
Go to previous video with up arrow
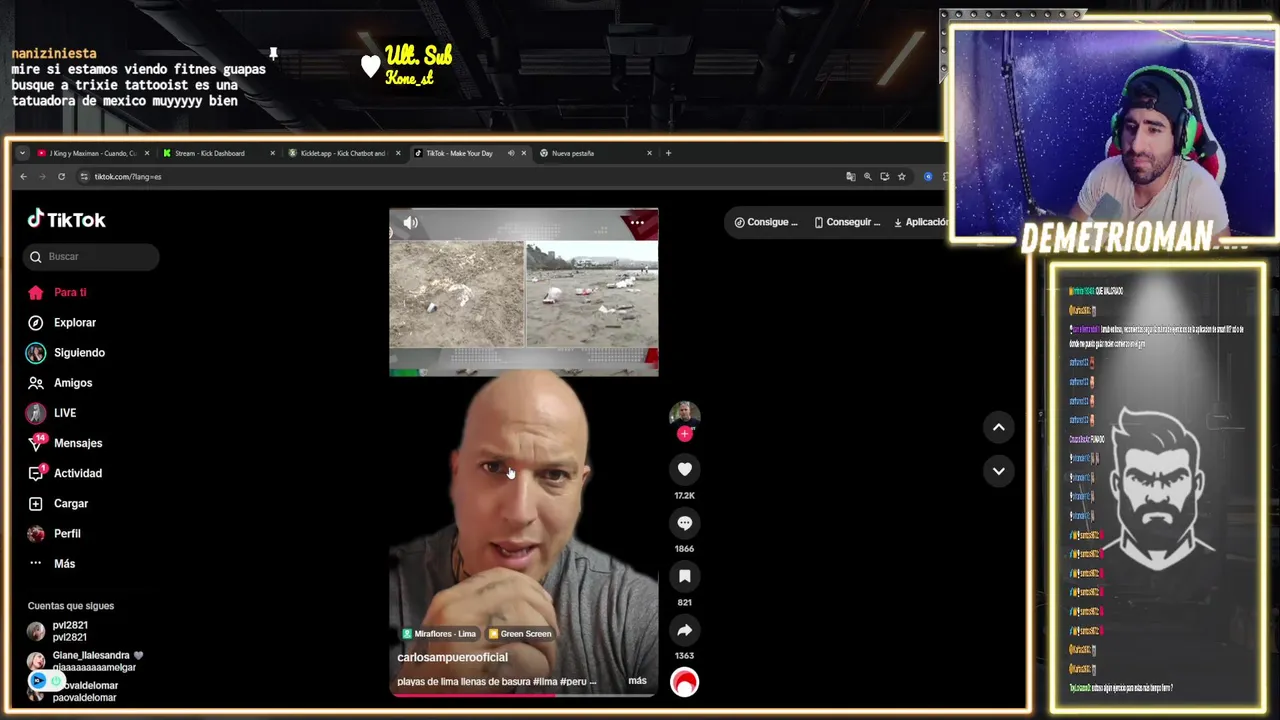coord(998,427)
